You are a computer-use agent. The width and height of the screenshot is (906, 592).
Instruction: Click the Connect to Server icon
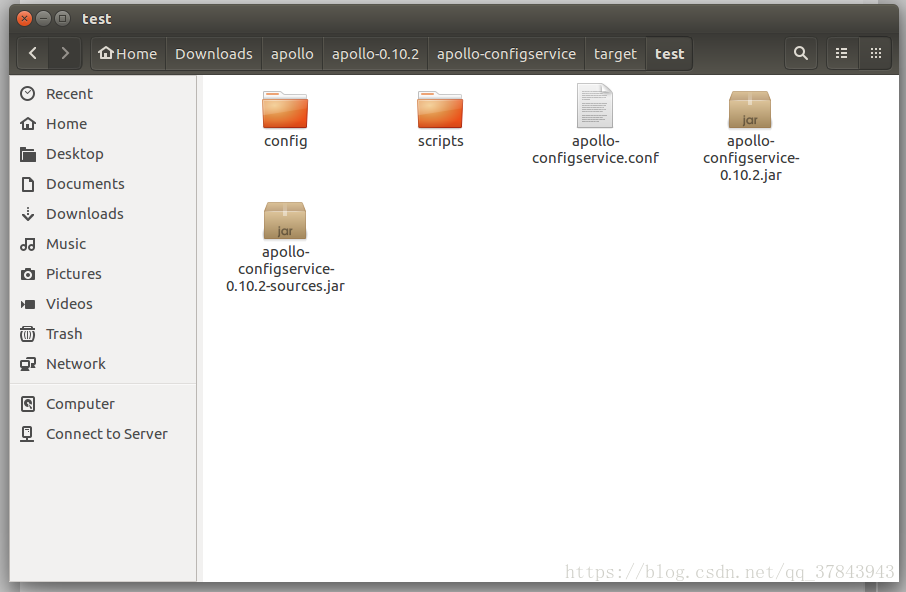(28, 434)
